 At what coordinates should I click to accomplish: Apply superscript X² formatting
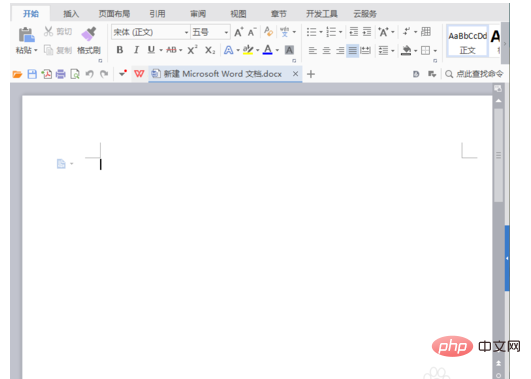click(x=192, y=50)
